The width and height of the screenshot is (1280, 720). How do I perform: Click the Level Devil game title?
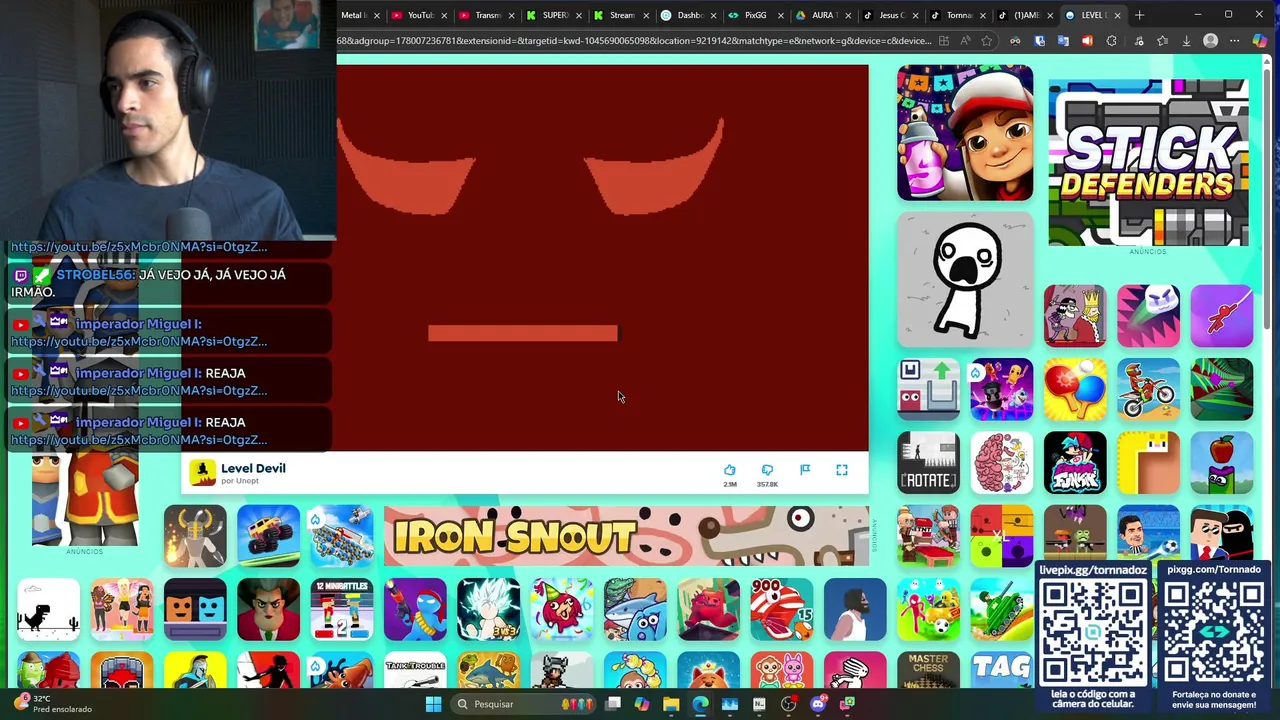tap(253, 468)
